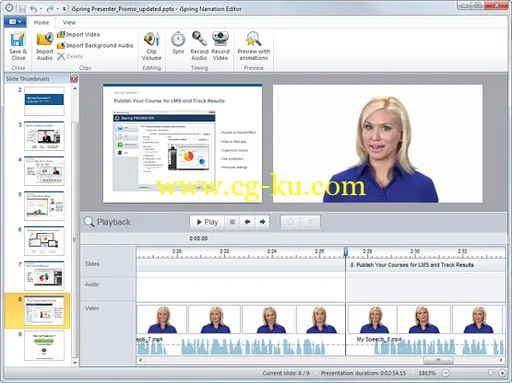512x383 pixels.
Task: Select slide 3 thumbnail
Action: click(x=44, y=136)
